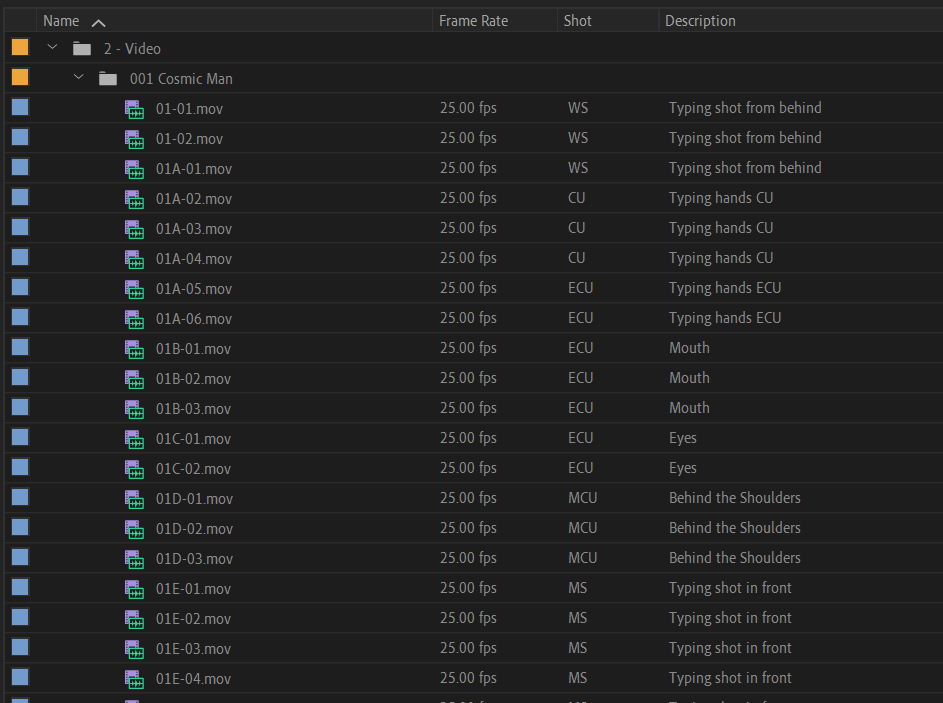The image size is (943, 703).
Task: Select the 01A-02.mov file name
Action: click(194, 199)
